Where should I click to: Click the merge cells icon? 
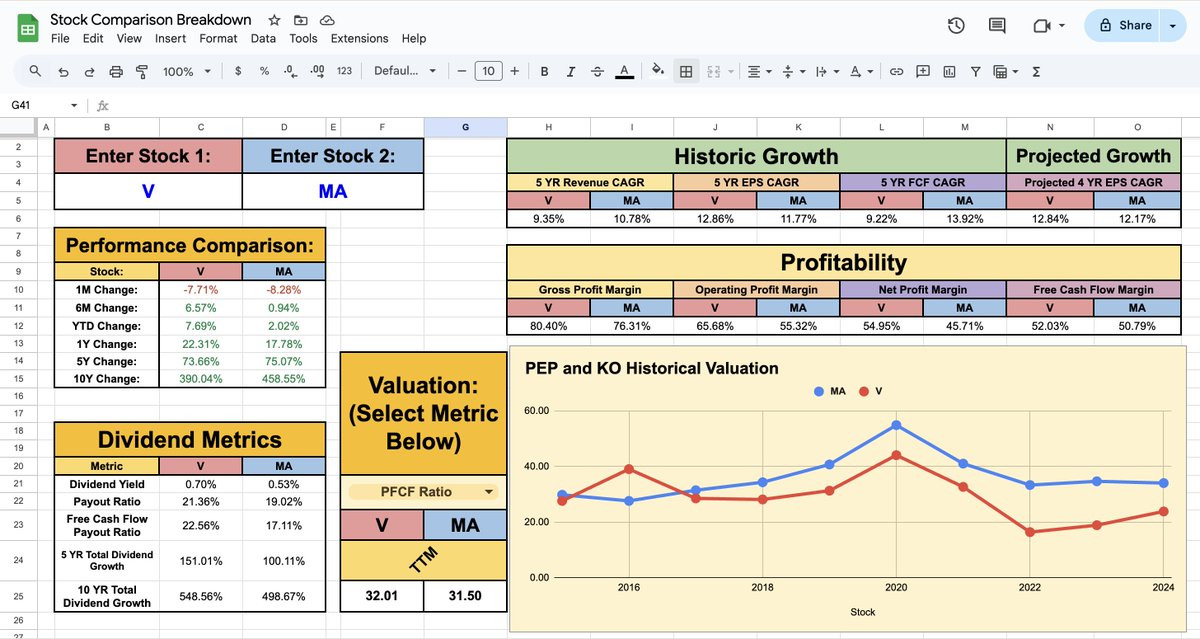tap(714, 71)
